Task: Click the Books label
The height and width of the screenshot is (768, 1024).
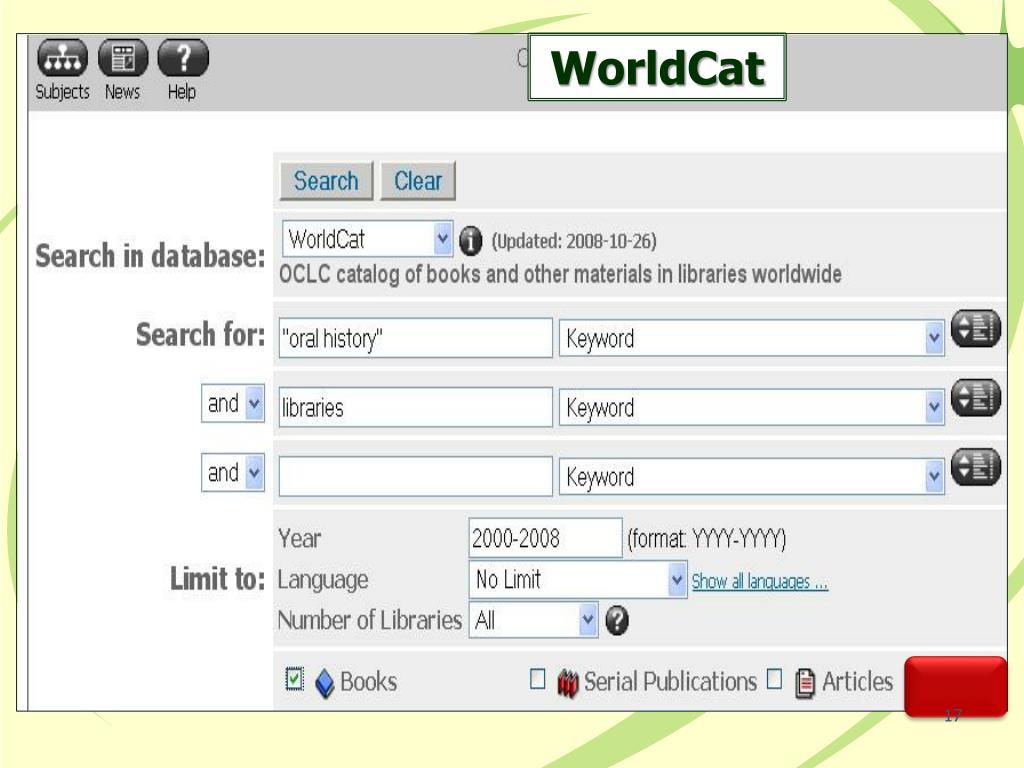Action: click(368, 682)
